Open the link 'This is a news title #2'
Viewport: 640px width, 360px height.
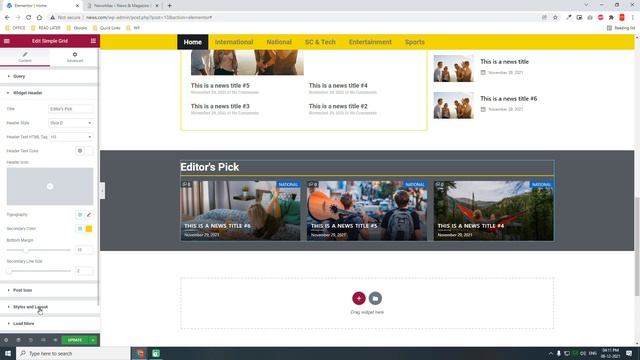point(338,106)
